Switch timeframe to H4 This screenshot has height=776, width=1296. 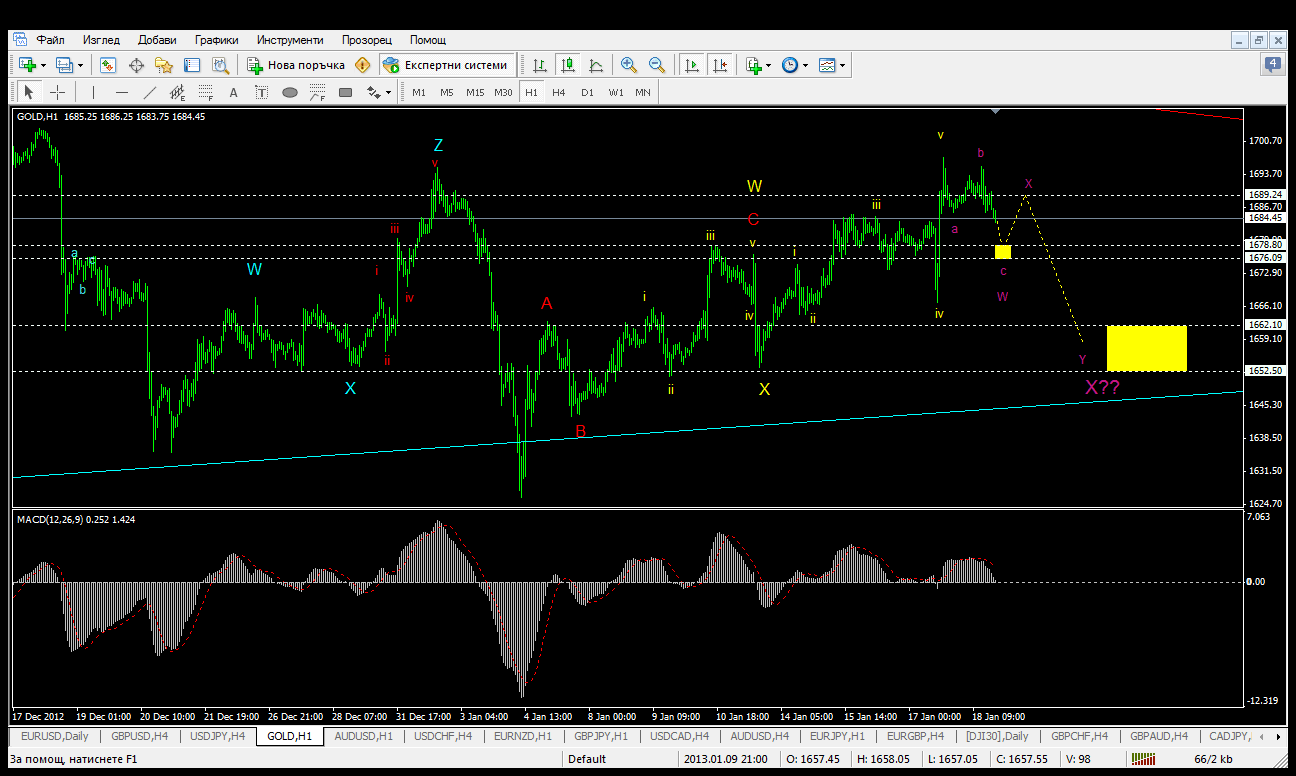point(559,92)
